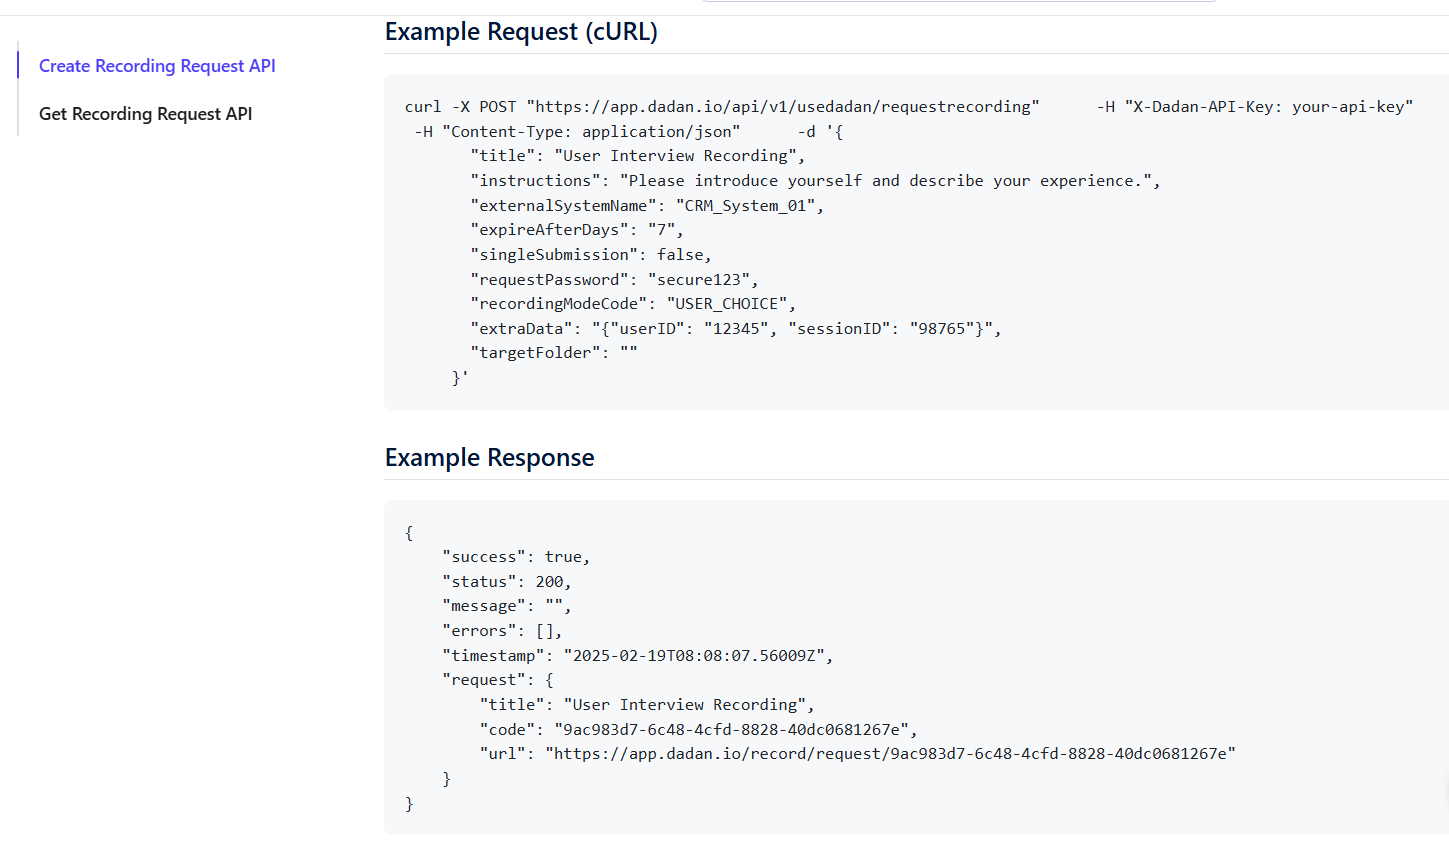Click the expireAfterDays parameter line
1449x845 pixels.
tap(576, 230)
